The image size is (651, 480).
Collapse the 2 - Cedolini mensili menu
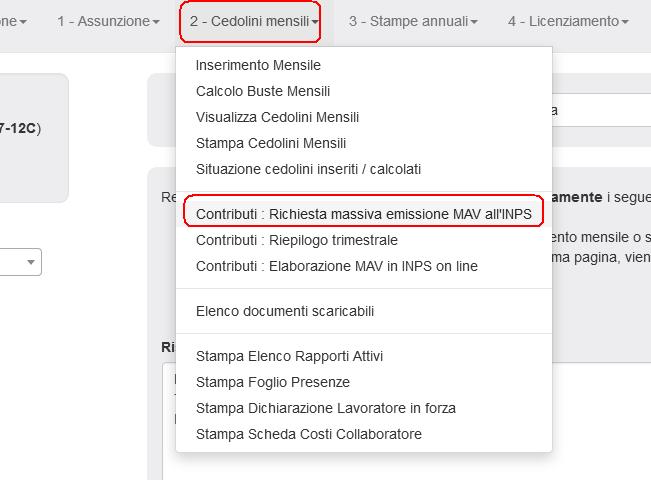pyautogui.click(x=251, y=21)
